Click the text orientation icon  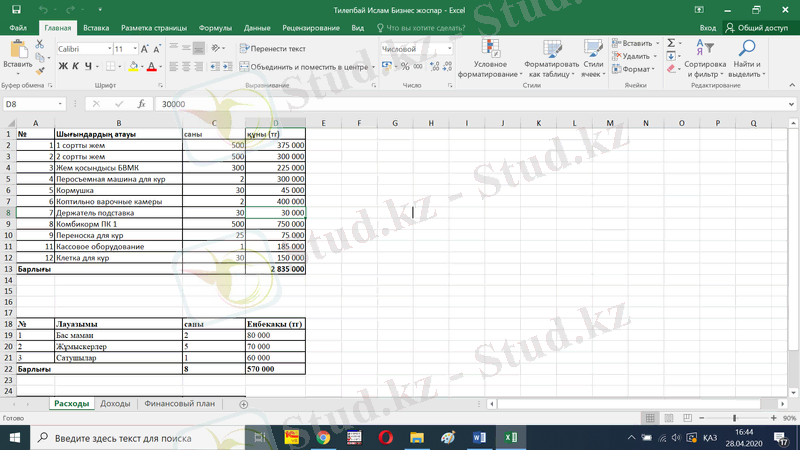pos(216,48)
